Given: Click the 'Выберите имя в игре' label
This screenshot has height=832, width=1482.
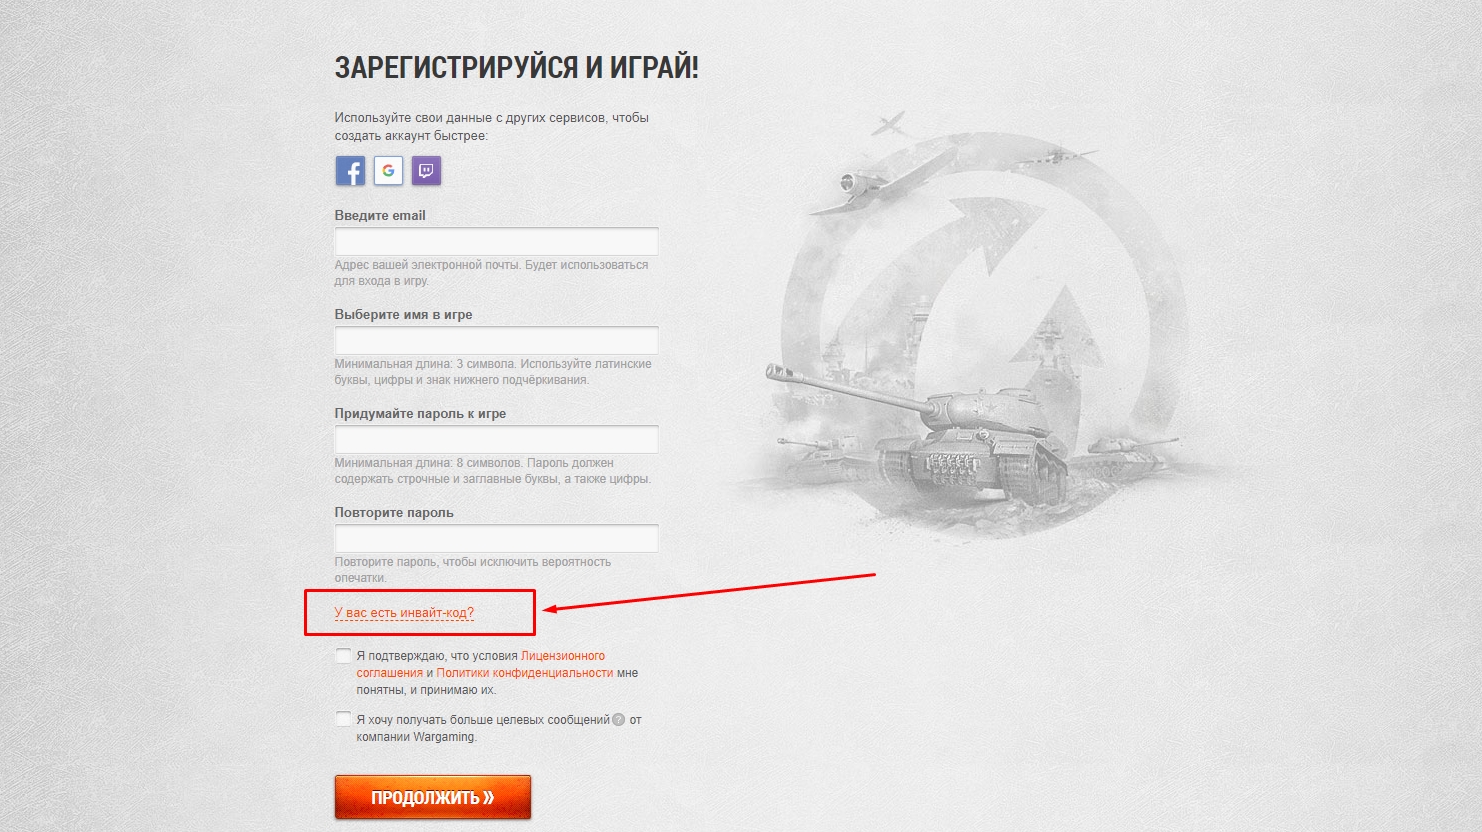Looking at the screenshot, I should tap(403, 314).
